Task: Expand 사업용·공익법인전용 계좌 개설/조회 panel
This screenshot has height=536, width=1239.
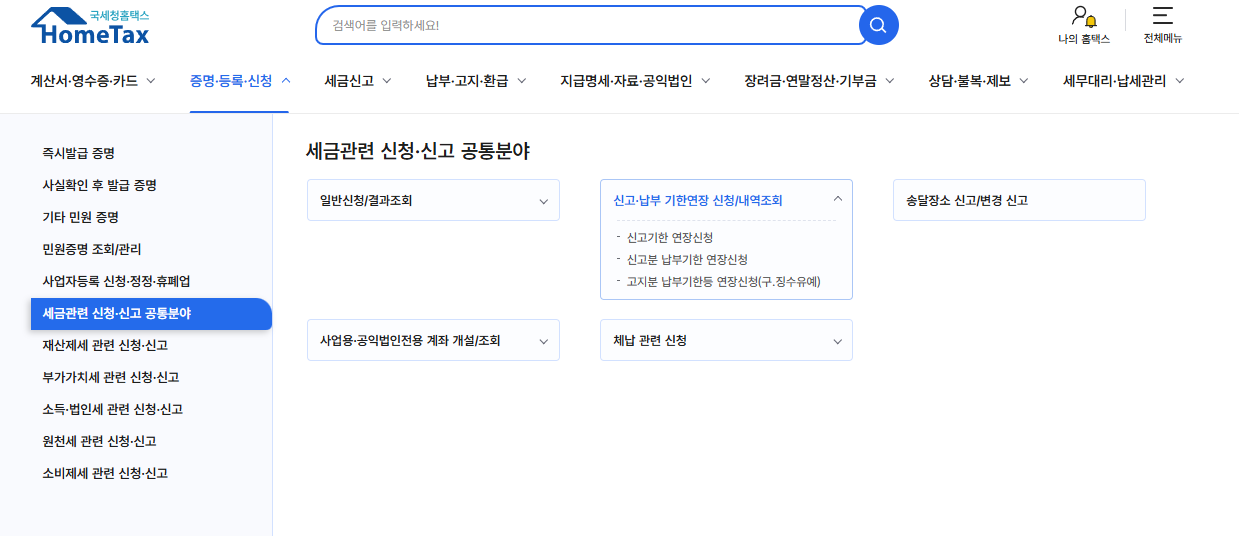Action: 433,340
